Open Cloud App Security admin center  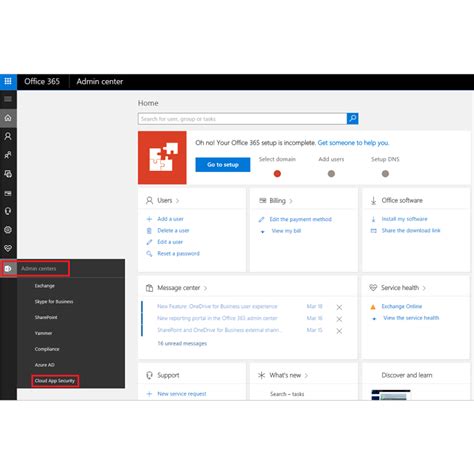[55, 381]
